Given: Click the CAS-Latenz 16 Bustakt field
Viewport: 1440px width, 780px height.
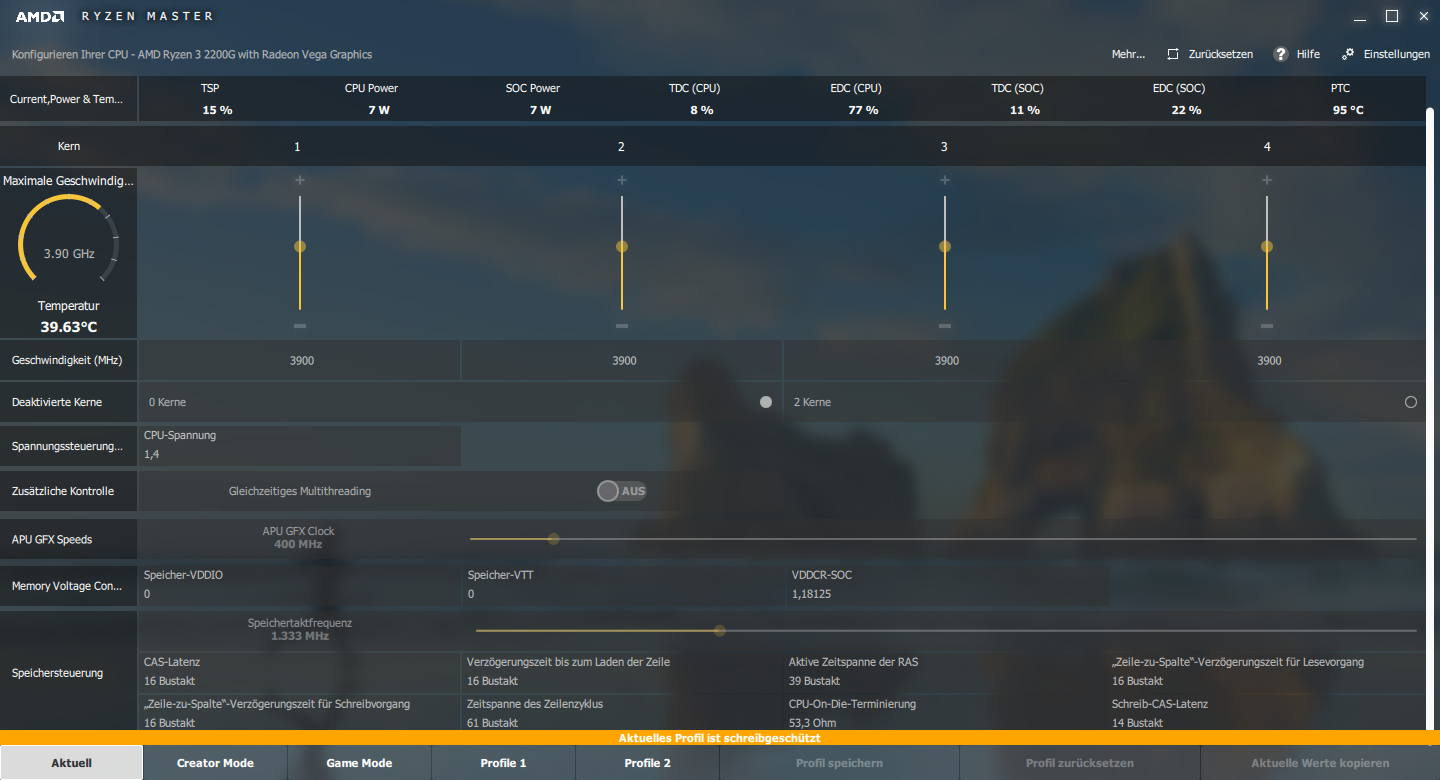Looking at the screenshot, I should pyautogui.click(x=300, y=672).
